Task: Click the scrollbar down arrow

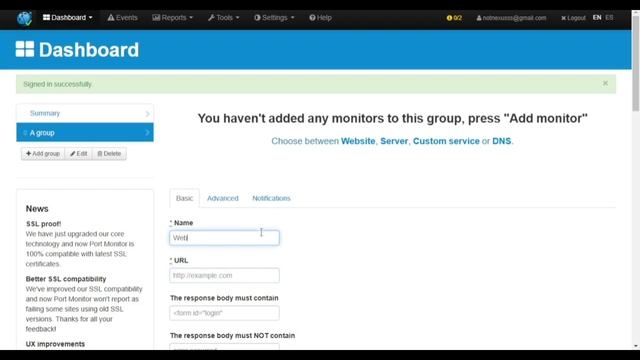Action: click(x=636, y=346)
